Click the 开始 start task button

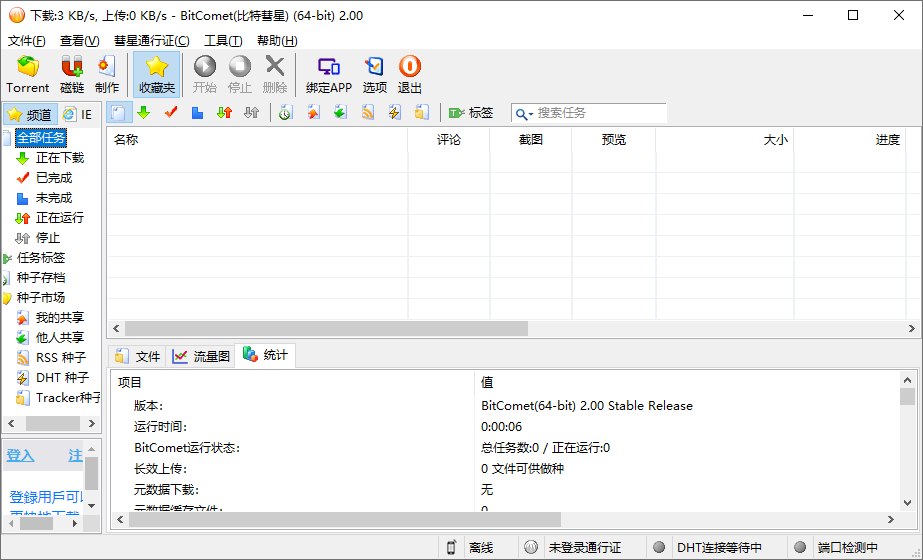tap(205, 74)
